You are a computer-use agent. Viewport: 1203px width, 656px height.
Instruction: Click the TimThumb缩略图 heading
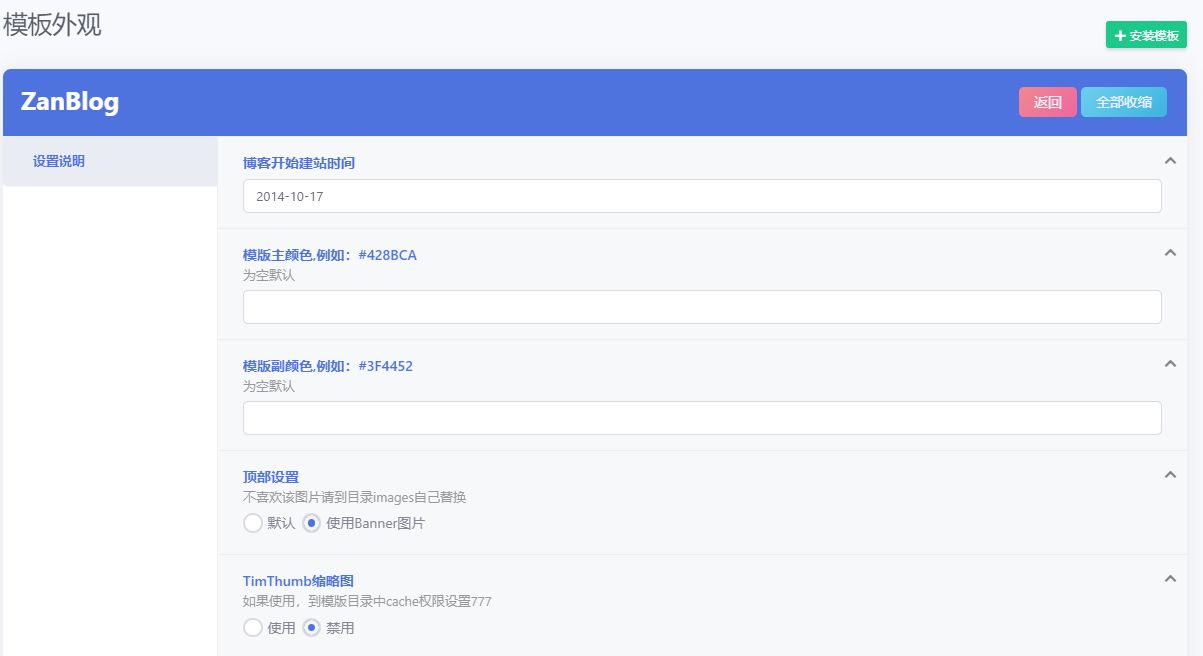298,581
